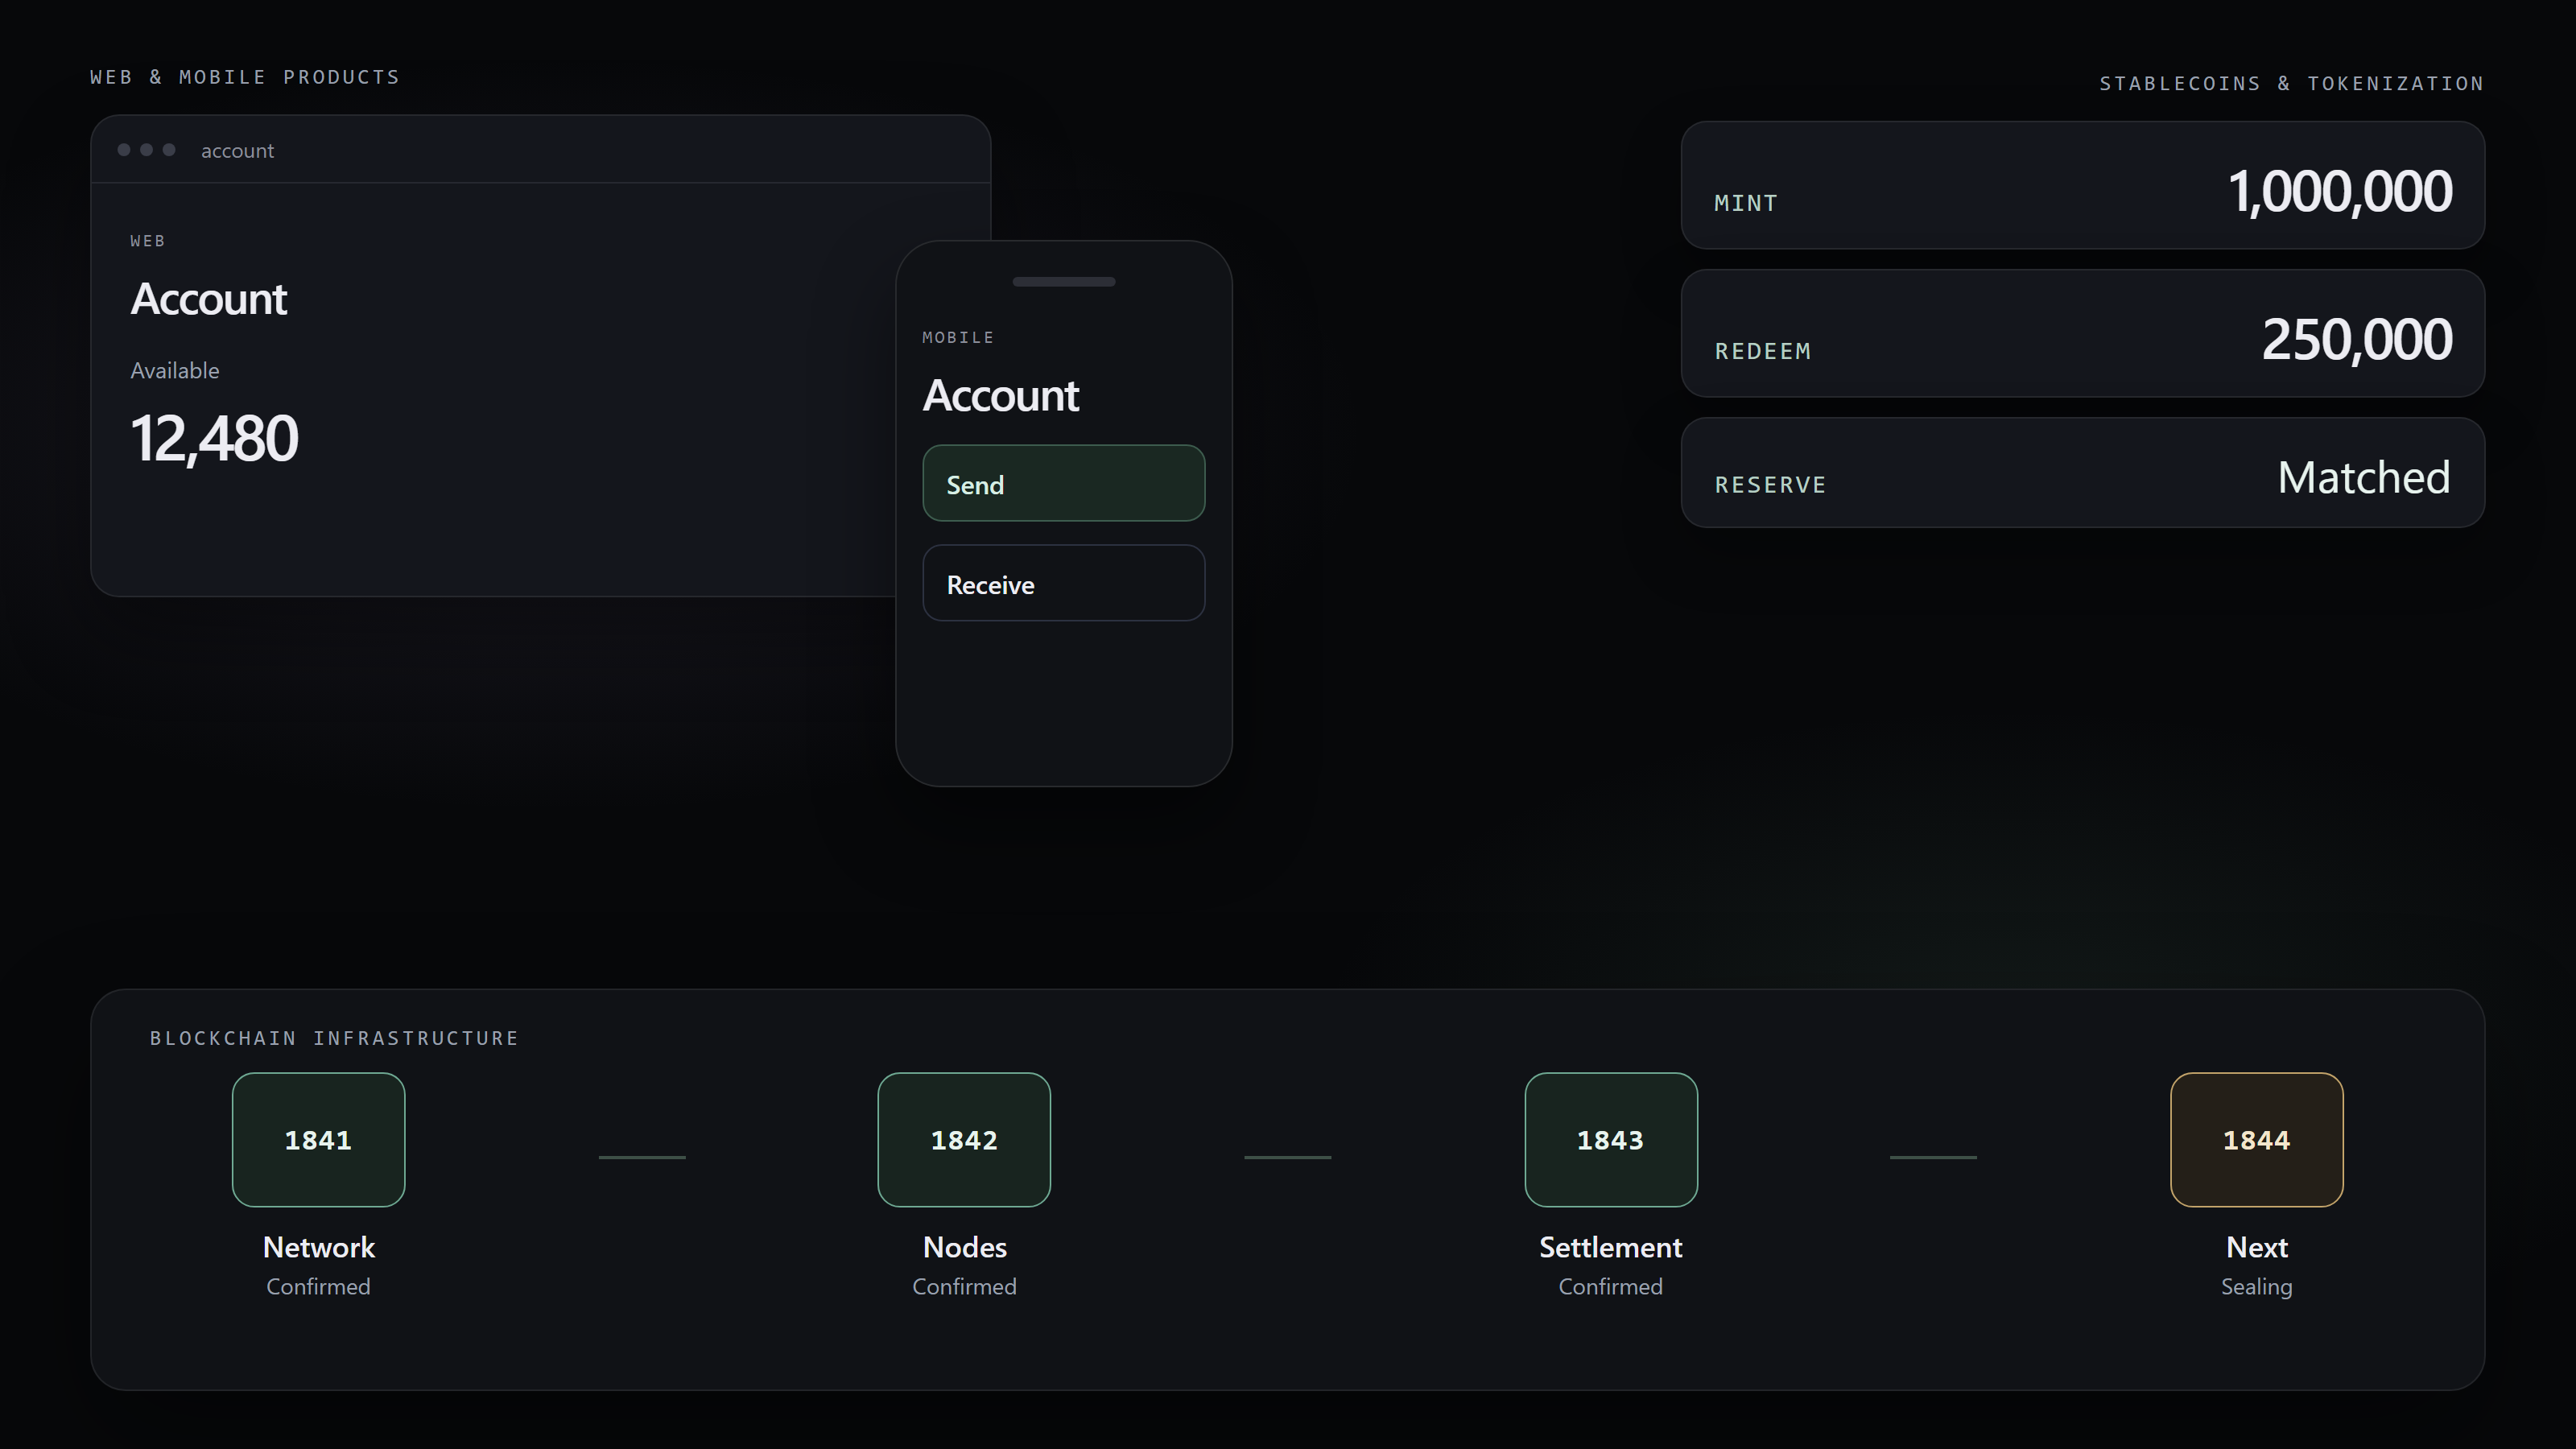Select block 1841 Network tile
Screen dimensions: 2576x1449
point(318,1139)
